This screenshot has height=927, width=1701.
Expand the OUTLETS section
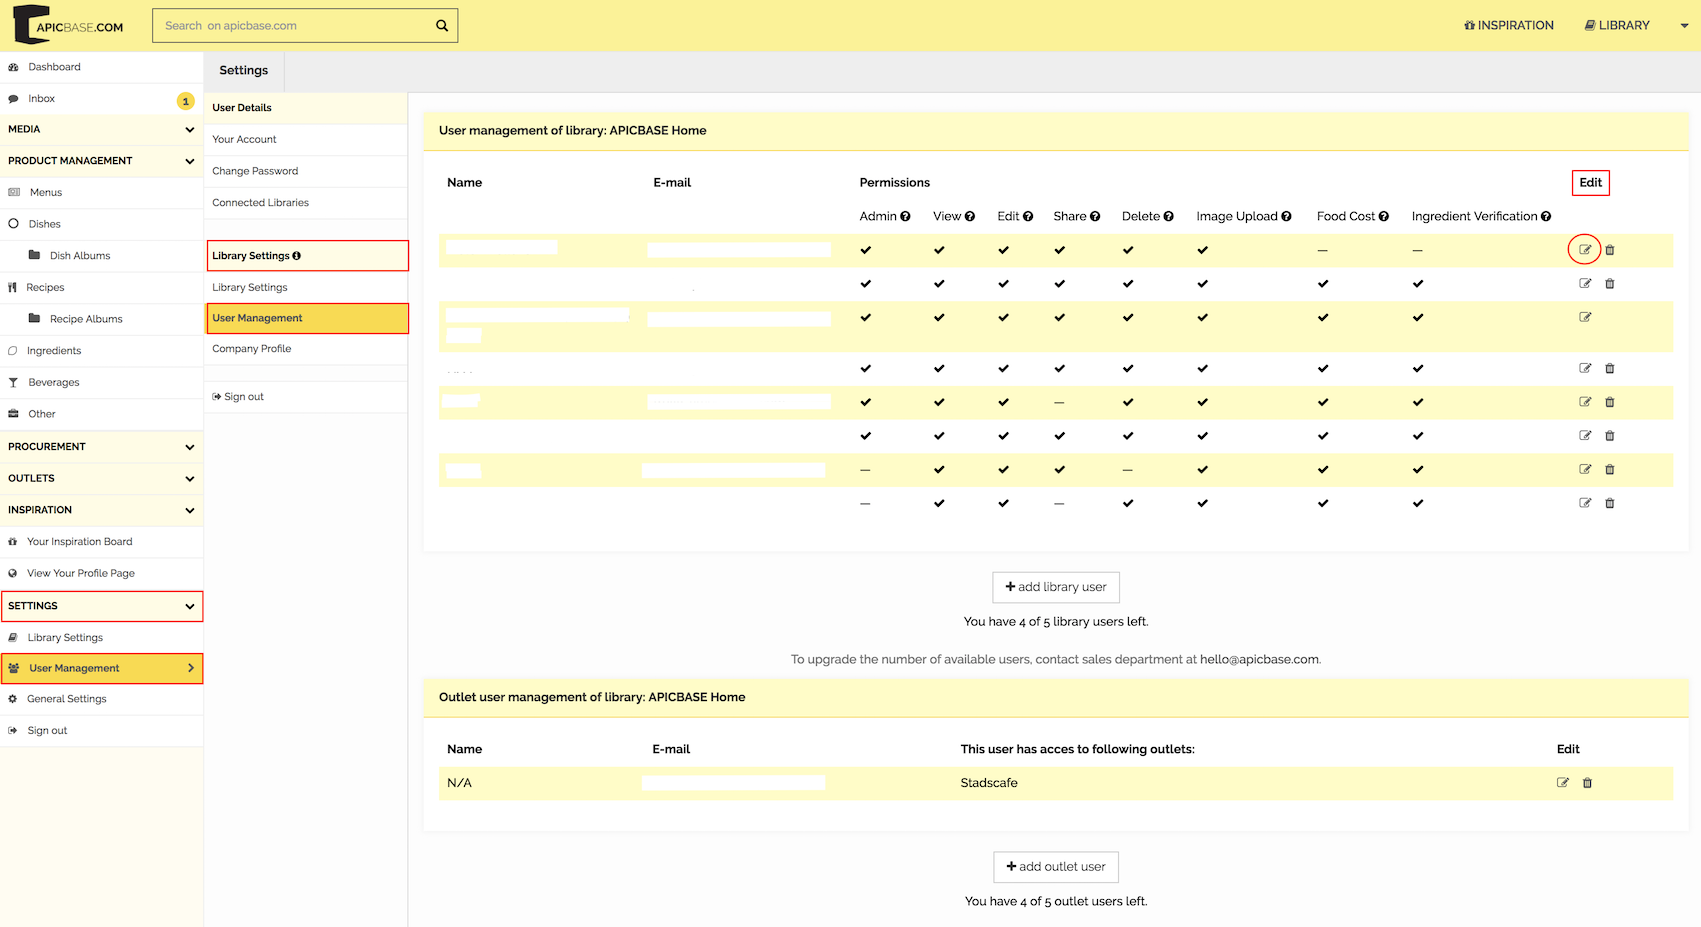point(101,479)
